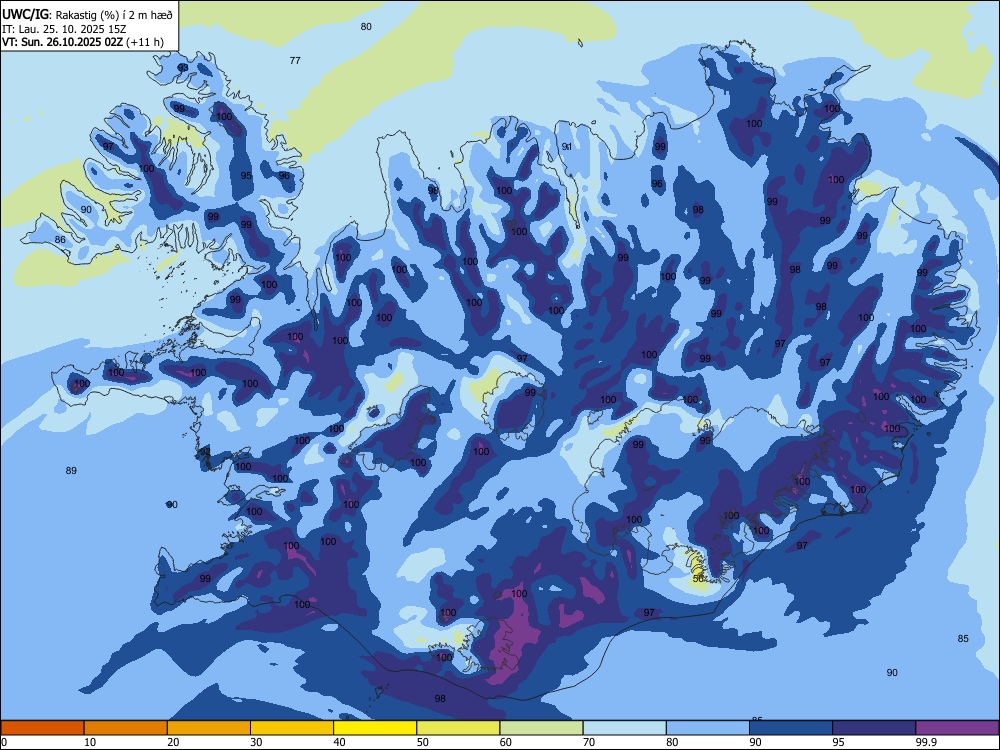Viewport: 1000px width, 750px height.
Task: Select the '86' humidity value on the map
Action: click(x=60, y=240)
